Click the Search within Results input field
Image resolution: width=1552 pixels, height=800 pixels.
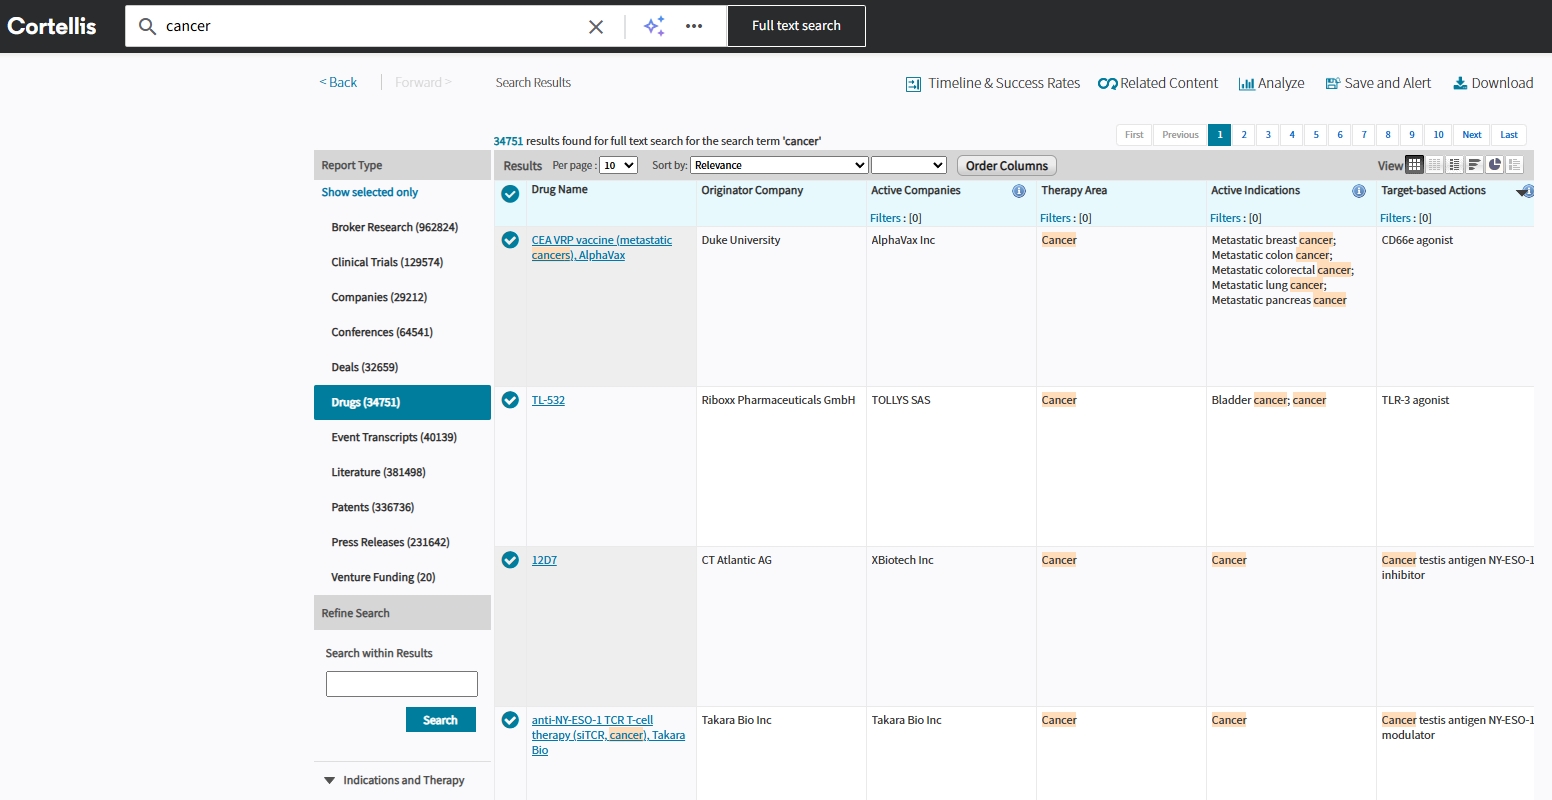click(402, 684)
